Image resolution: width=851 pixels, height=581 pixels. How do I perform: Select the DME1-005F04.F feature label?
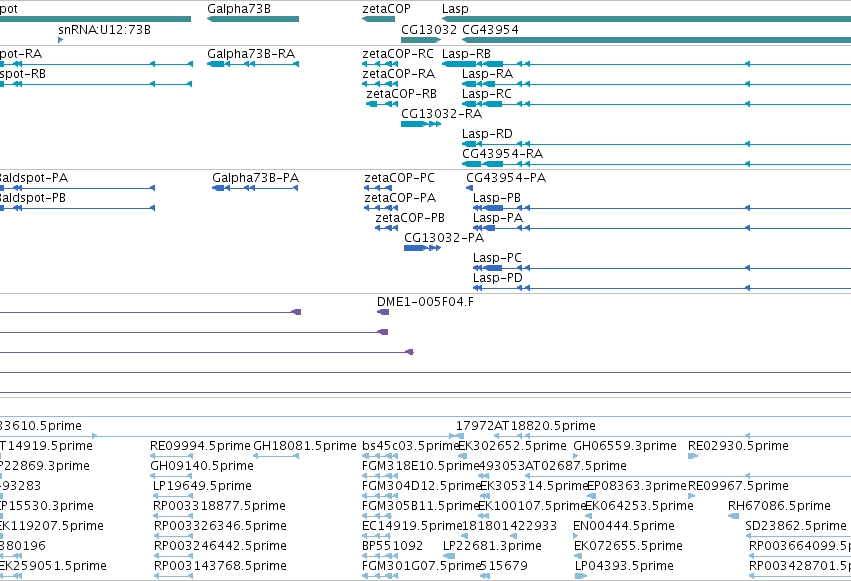click(425, 302)
